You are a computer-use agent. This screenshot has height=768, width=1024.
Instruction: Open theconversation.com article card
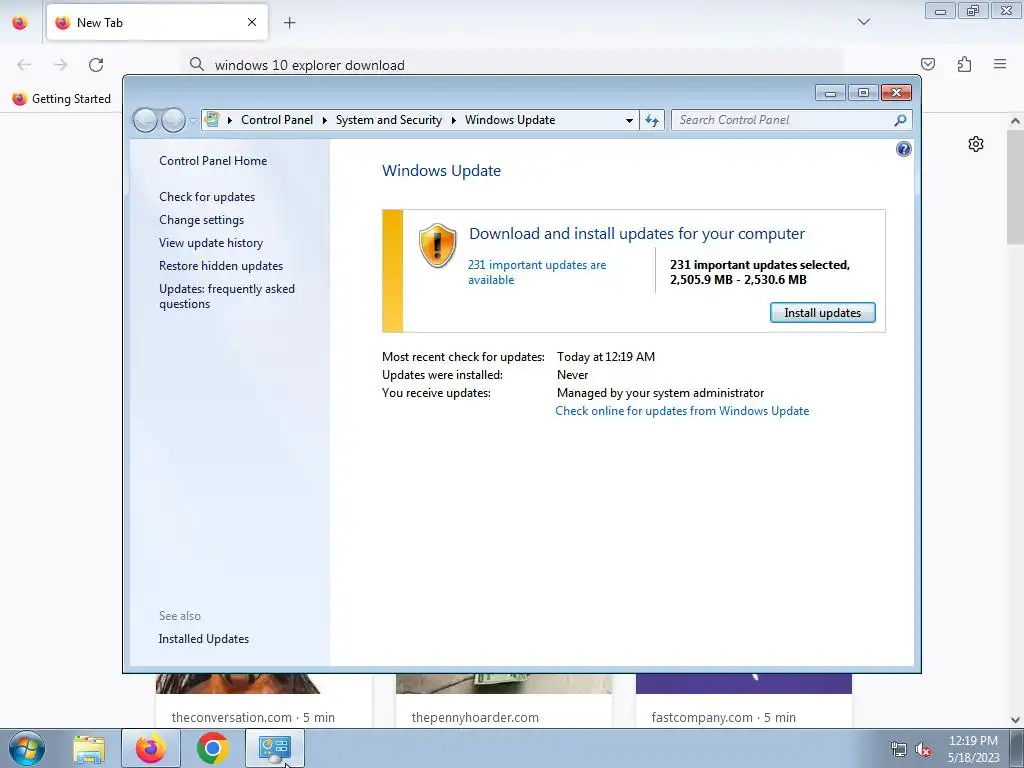263,701
